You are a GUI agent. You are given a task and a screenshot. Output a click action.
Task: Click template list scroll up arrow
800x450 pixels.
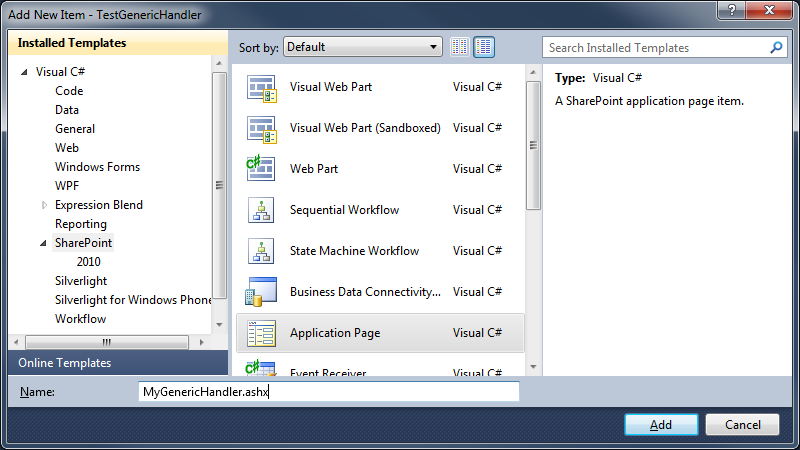coord(533,72)
